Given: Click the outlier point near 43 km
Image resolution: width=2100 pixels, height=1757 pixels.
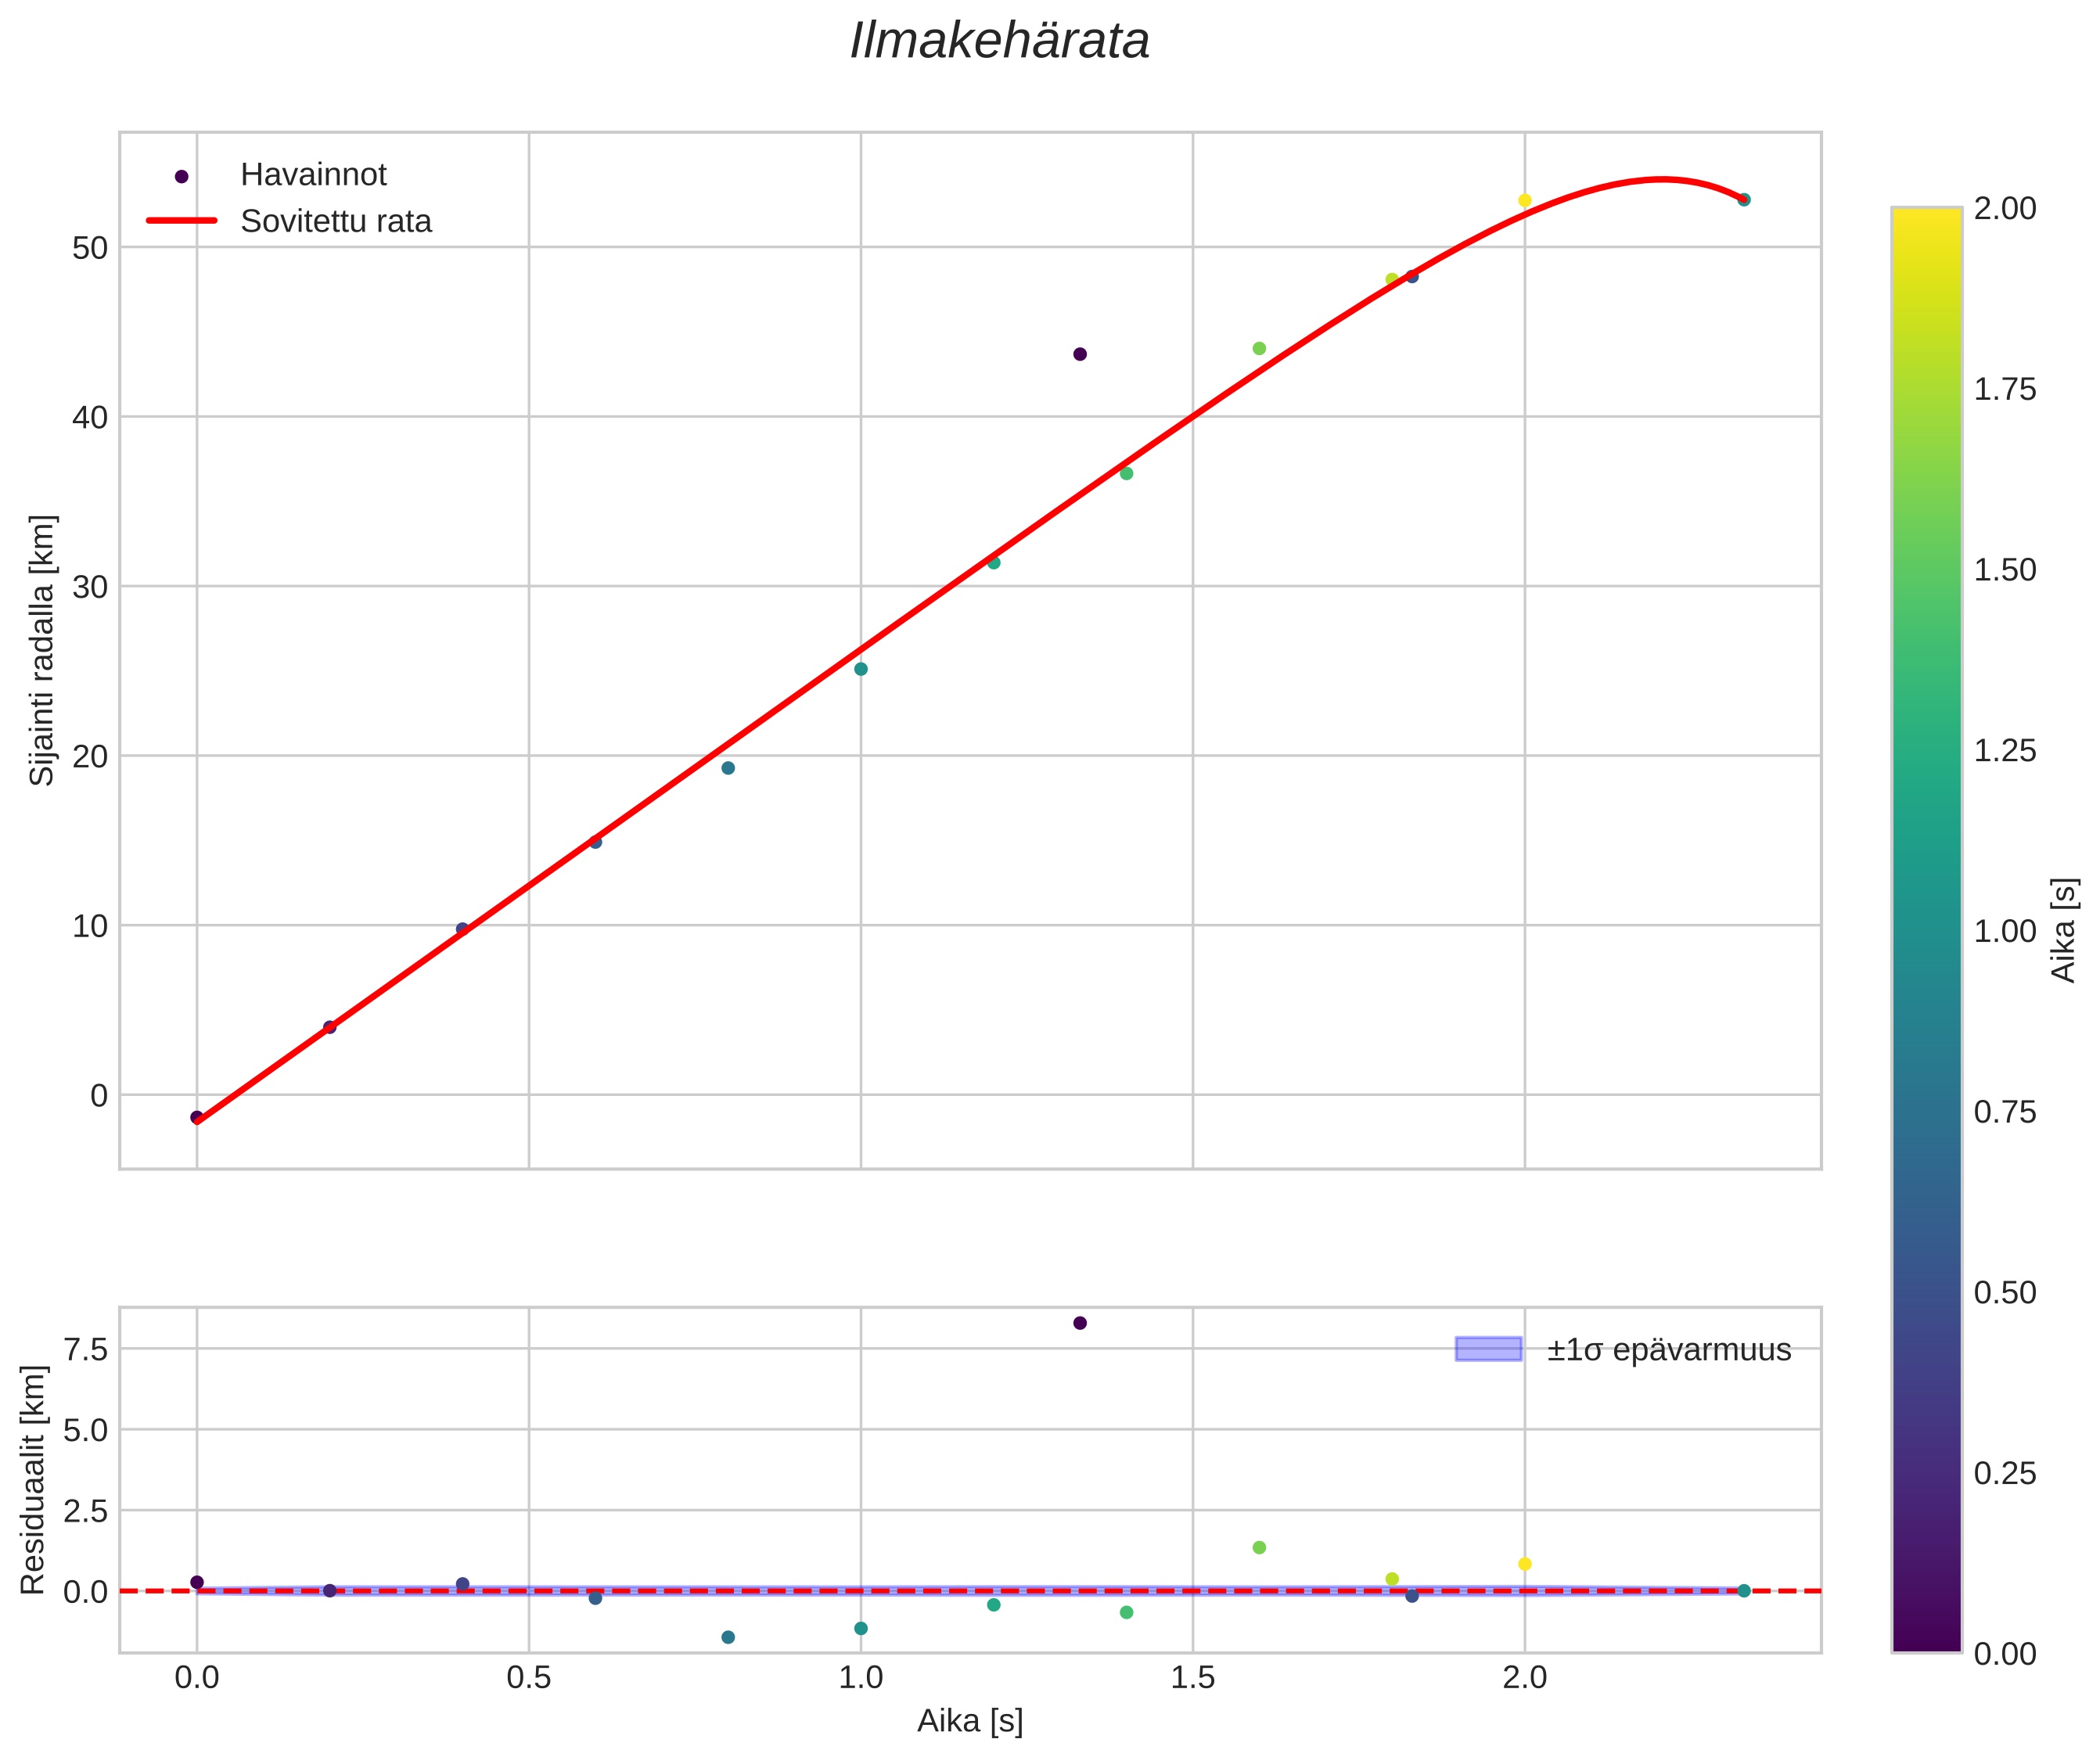Looking at the screenshot, I should pos(1079,354).
